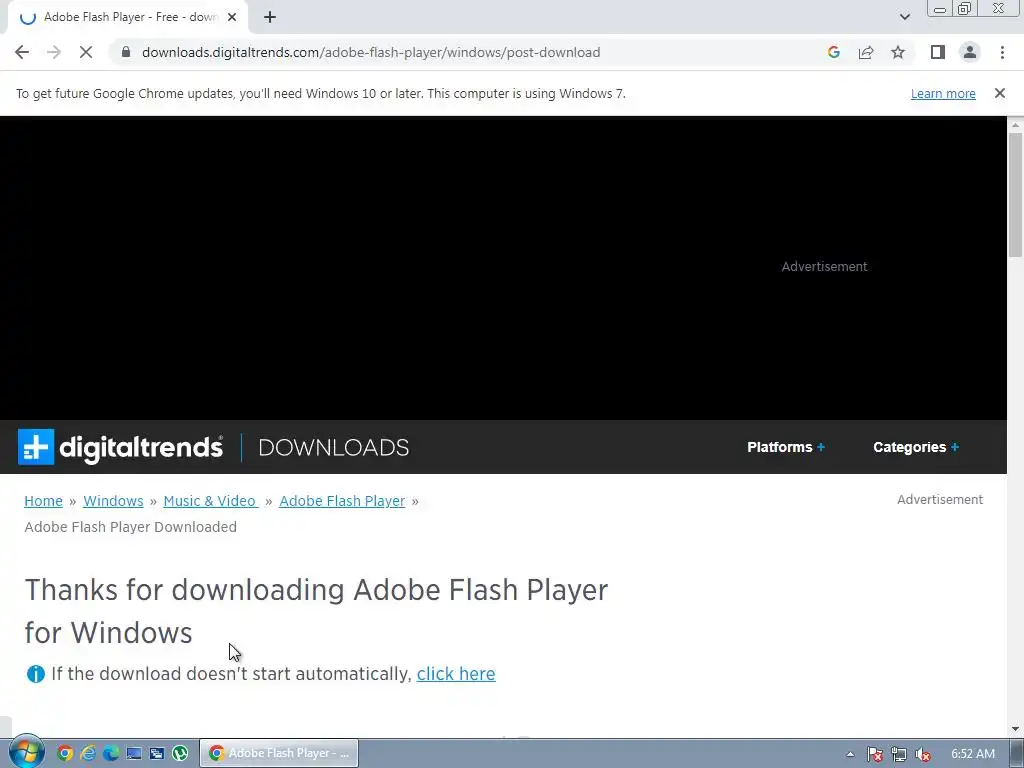Open a new tab with the plus button

[270, 18]
